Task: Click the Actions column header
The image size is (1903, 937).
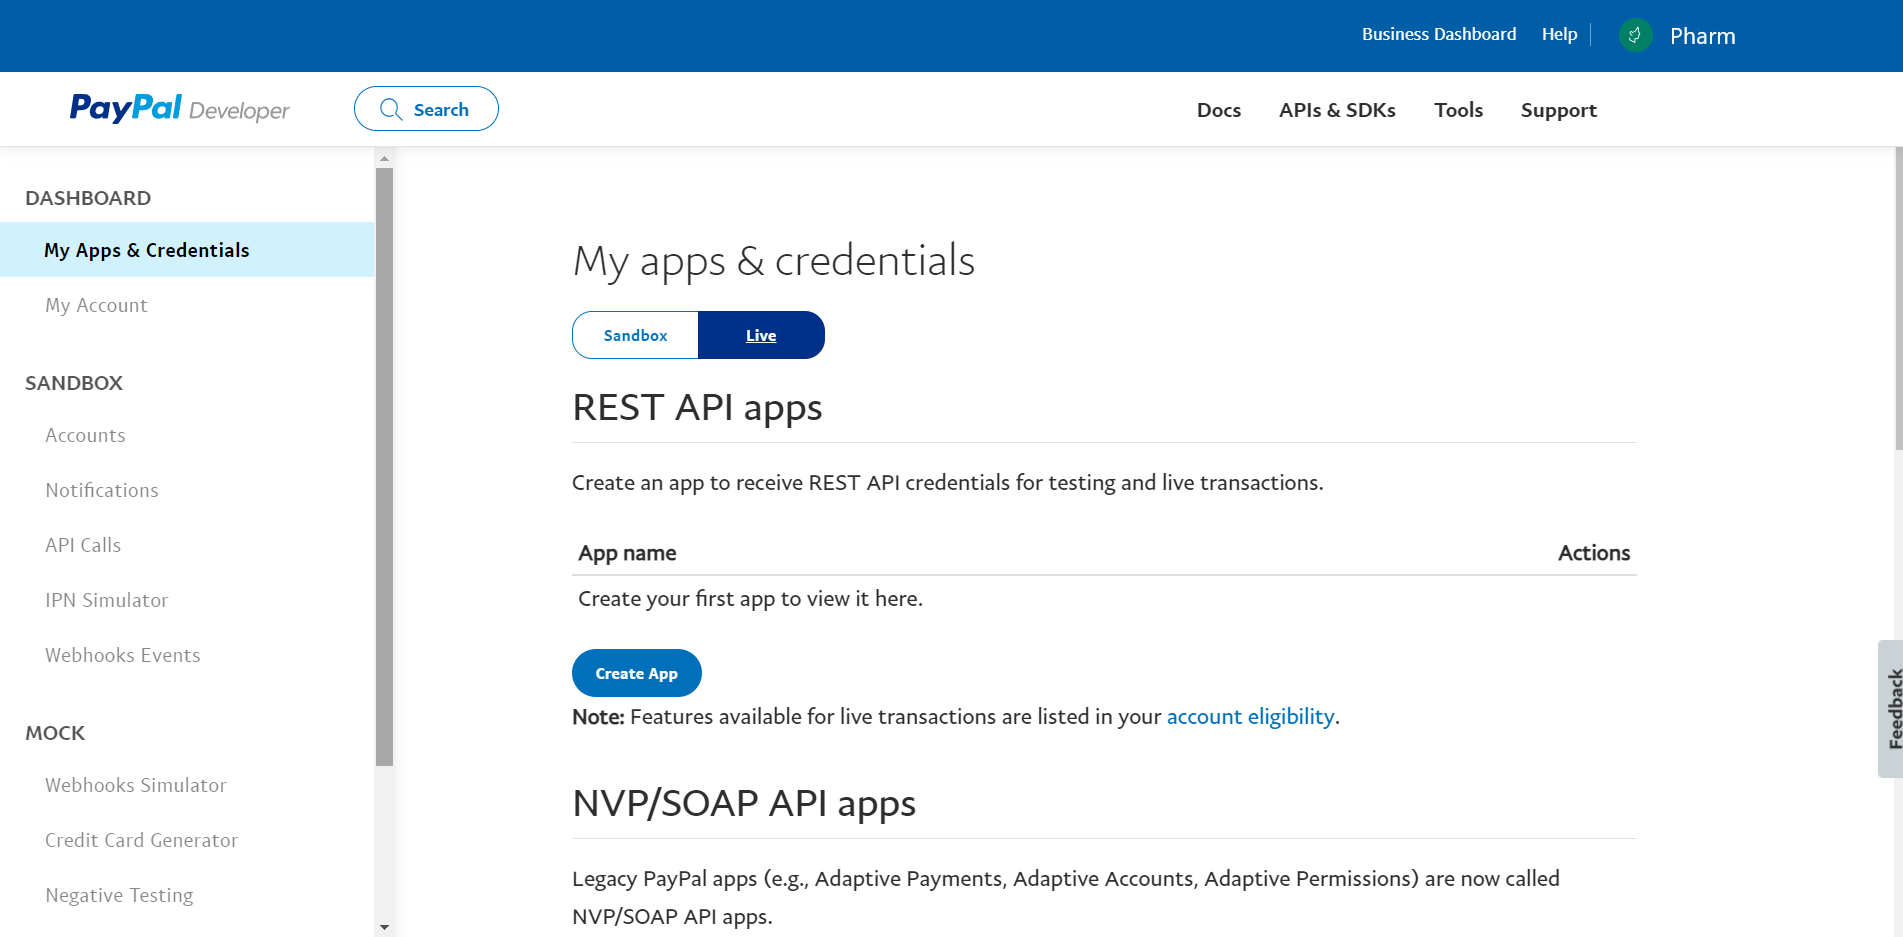Action: coord(1594,553)
